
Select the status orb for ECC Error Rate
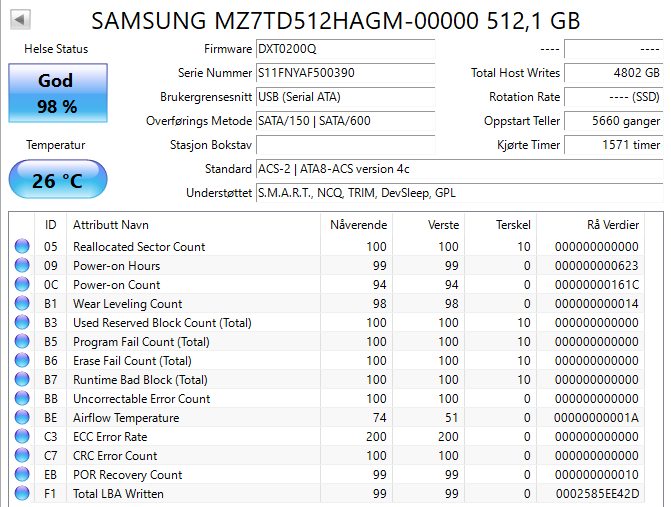tap(22, 436)
